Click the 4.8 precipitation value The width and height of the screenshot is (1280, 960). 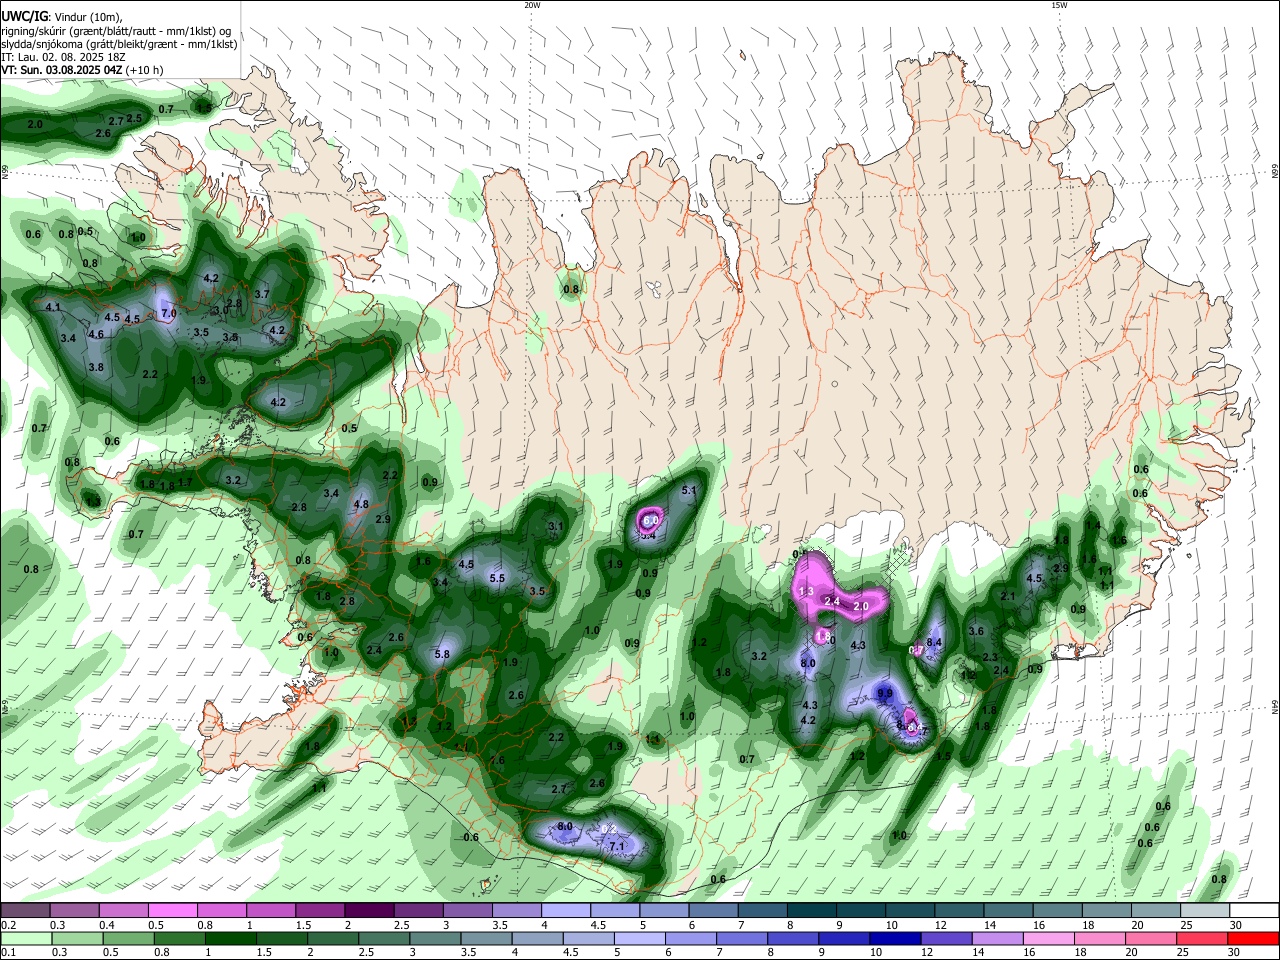point(361,505)
